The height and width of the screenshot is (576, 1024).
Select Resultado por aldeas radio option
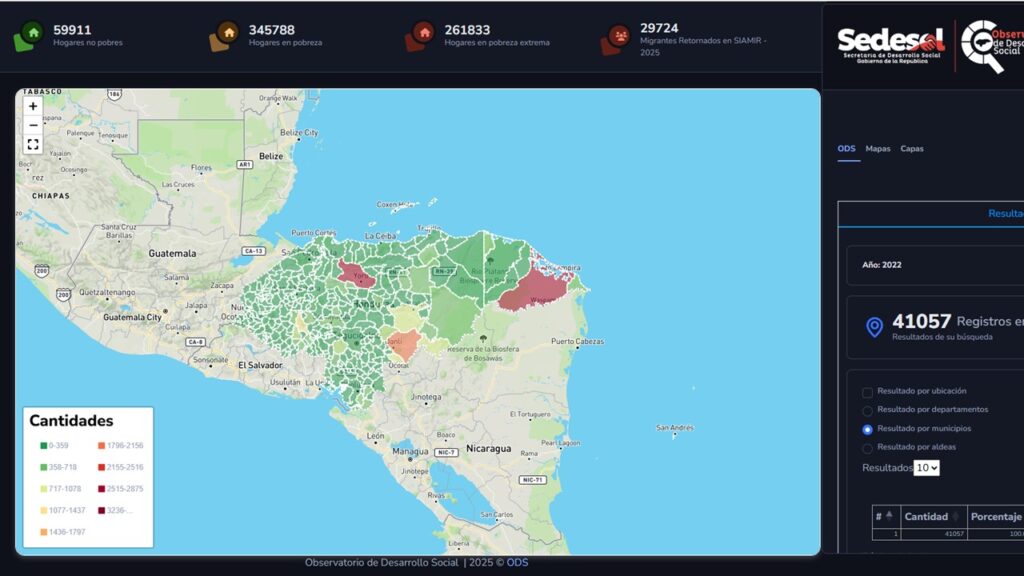867,448
